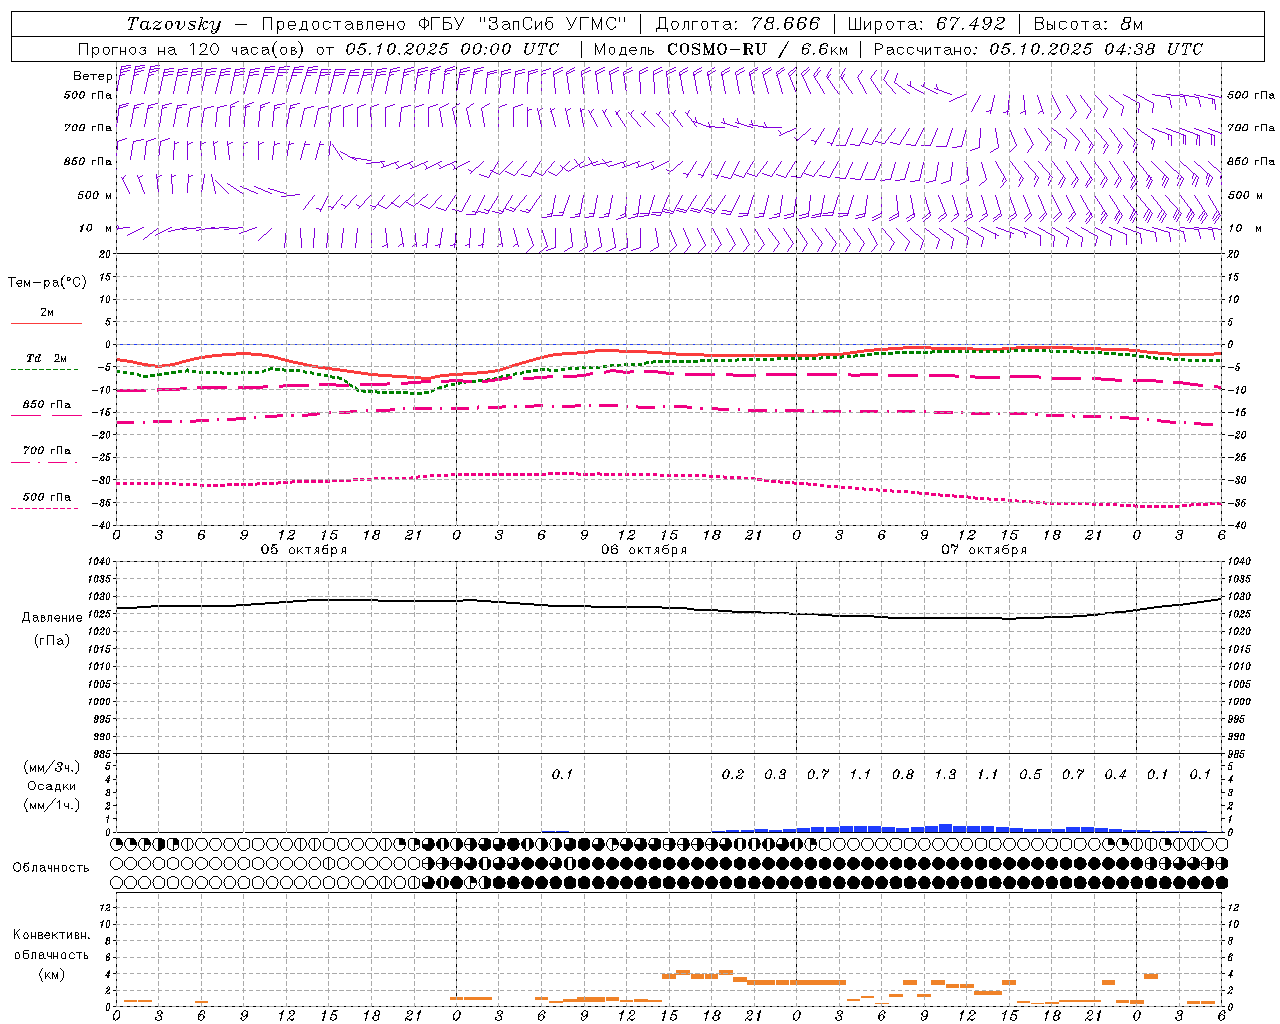Image resolution: width=1280 pixels, height=1024 pixels.
Task: Click the '0.4' precipitation value
Action: [1115, 775]
